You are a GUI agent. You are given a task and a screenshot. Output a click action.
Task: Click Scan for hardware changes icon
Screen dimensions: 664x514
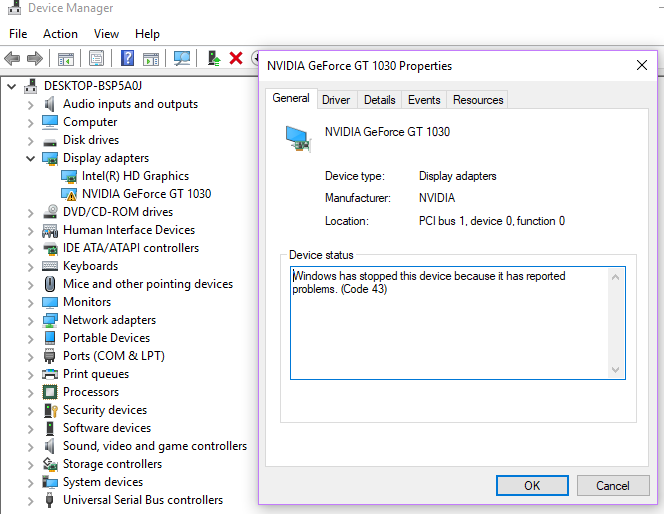pyautogui.click(x=182, y=58)
